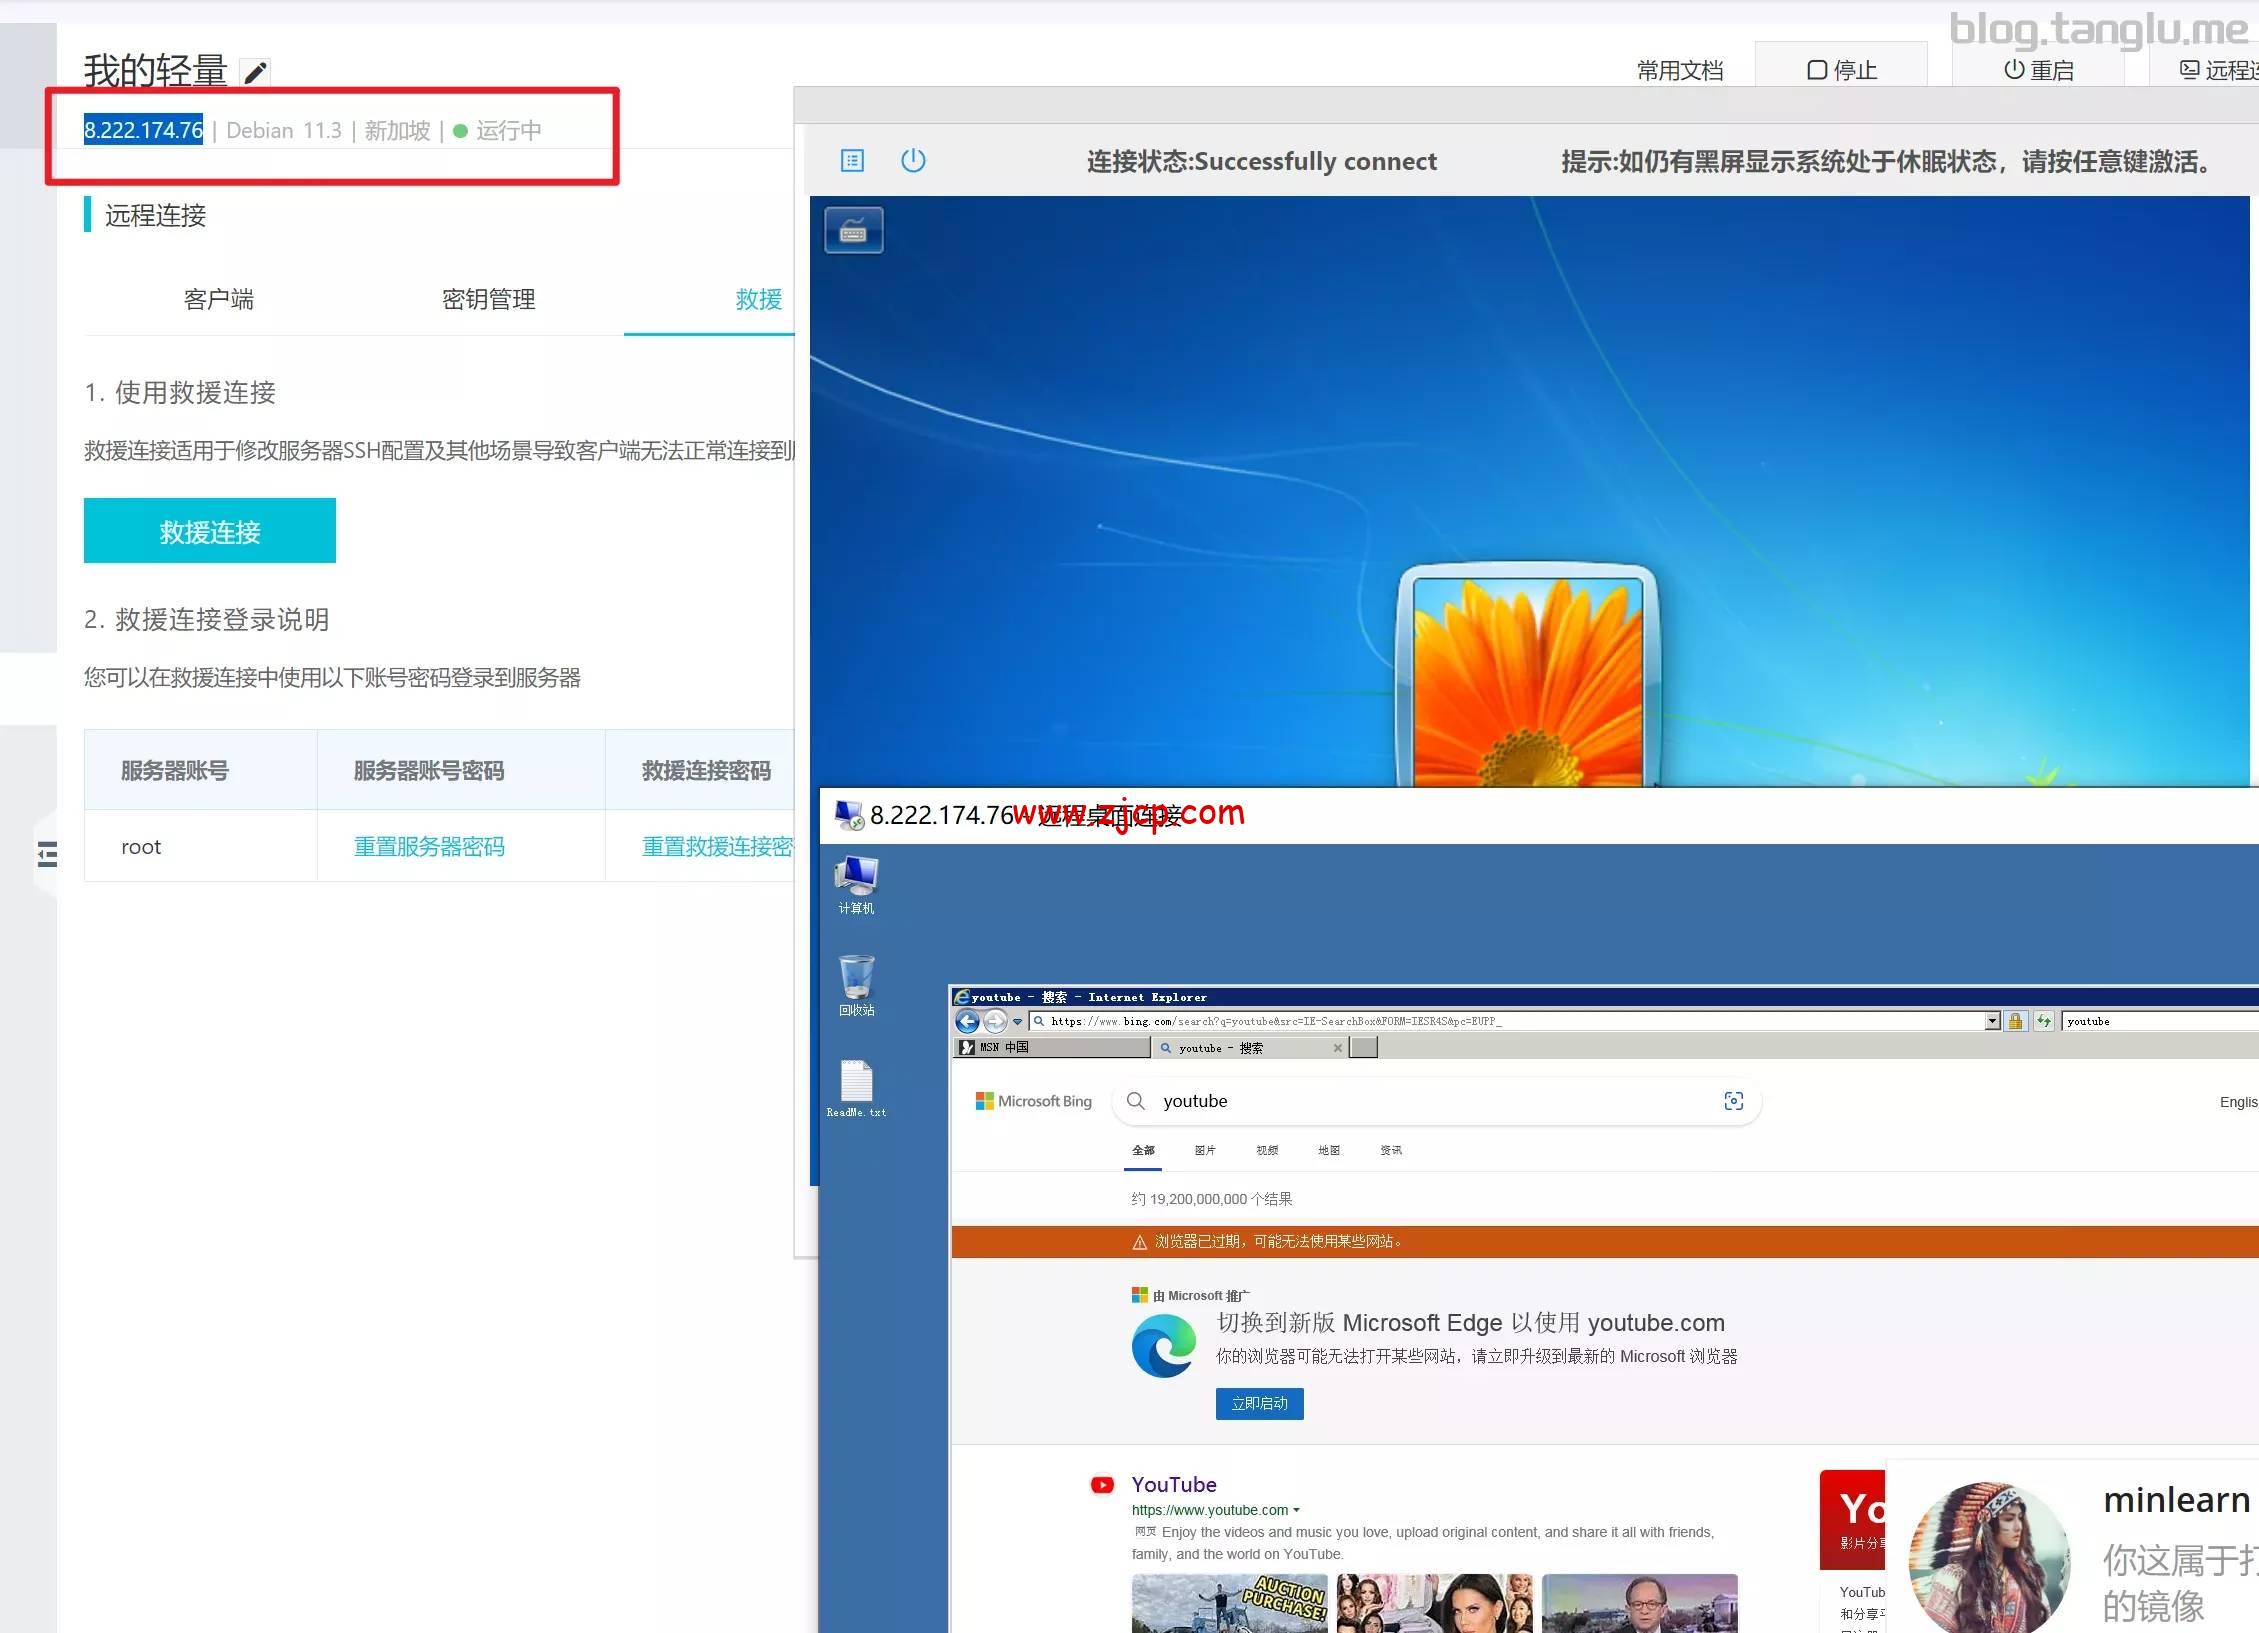
Task: Expand the dropdown arrow beside the back button
Action: 1017,1021
